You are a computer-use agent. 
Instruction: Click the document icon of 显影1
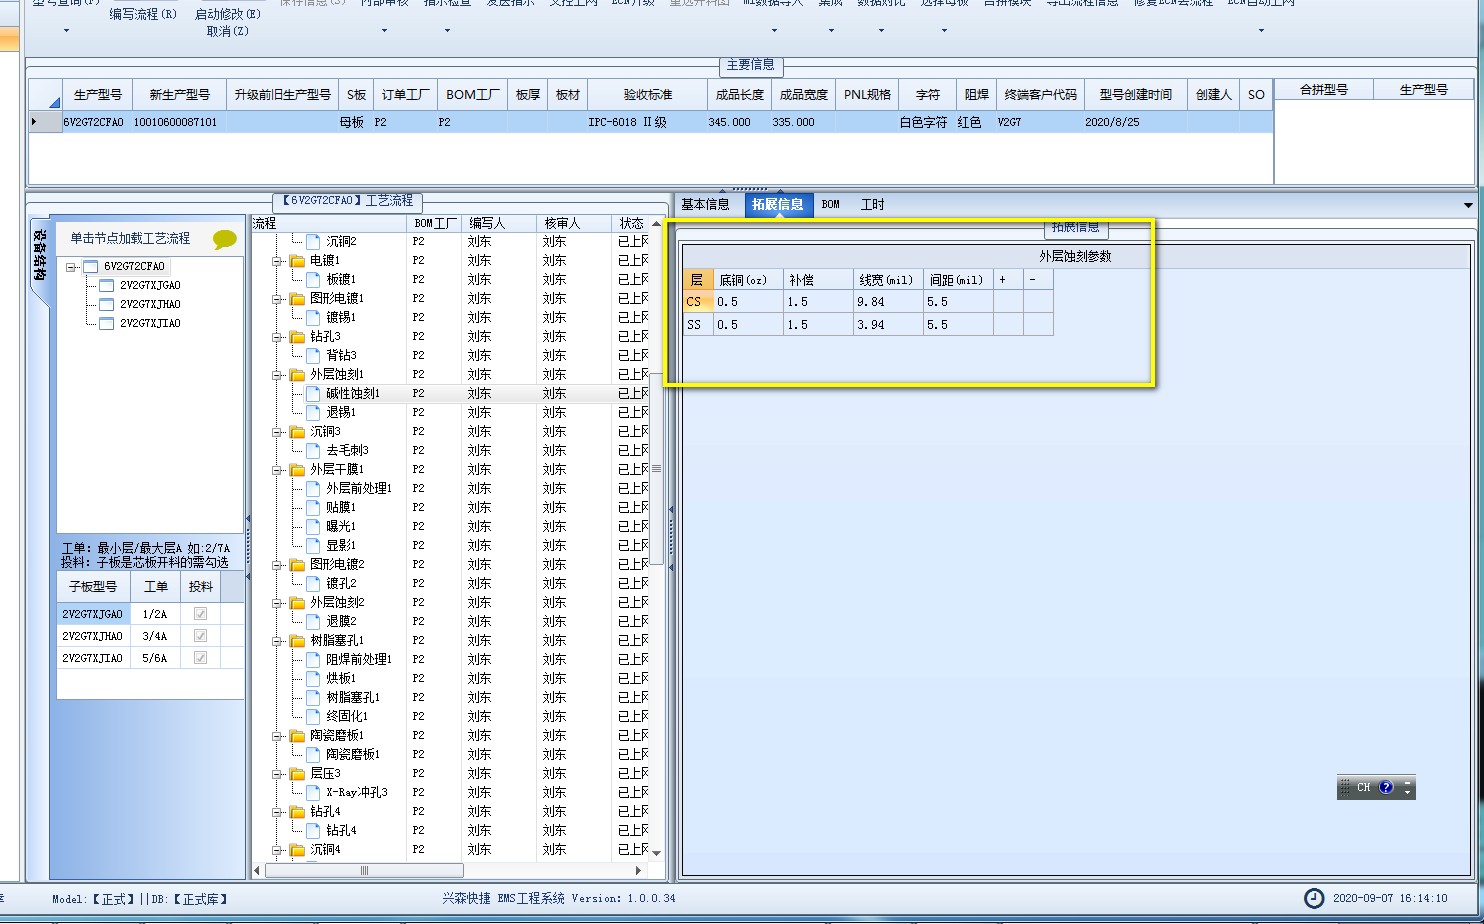click(x=313, y=545)
